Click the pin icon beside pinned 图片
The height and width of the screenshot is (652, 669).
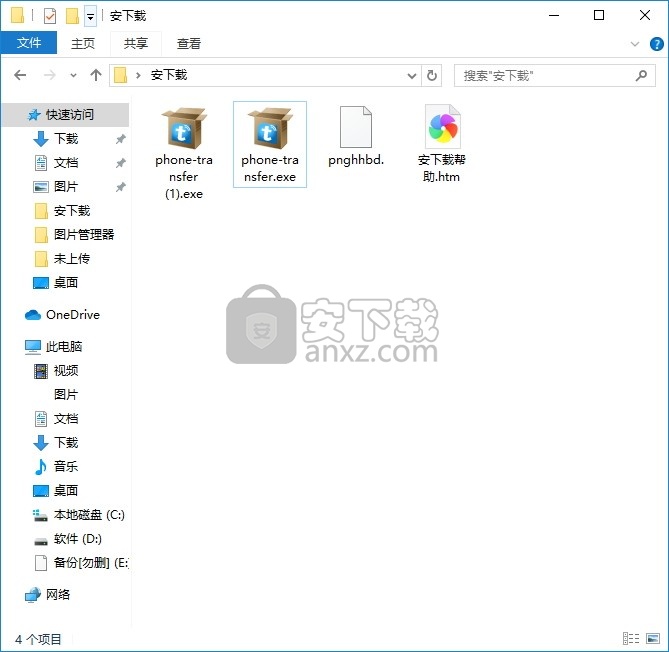(x=121, y=187)
